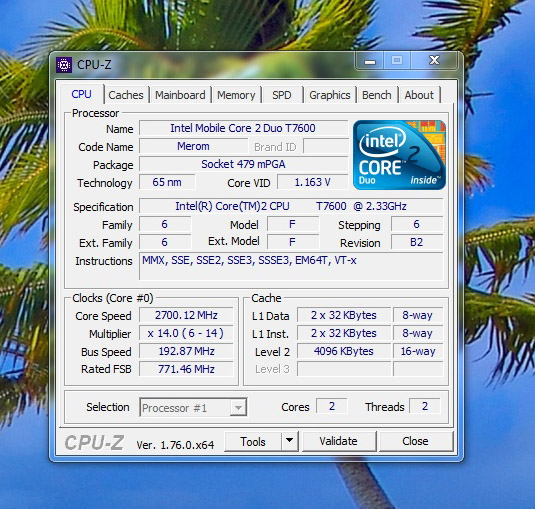Click the Merom code name value
The height and width of the screenshot is (509, 535).
(193, 146)
